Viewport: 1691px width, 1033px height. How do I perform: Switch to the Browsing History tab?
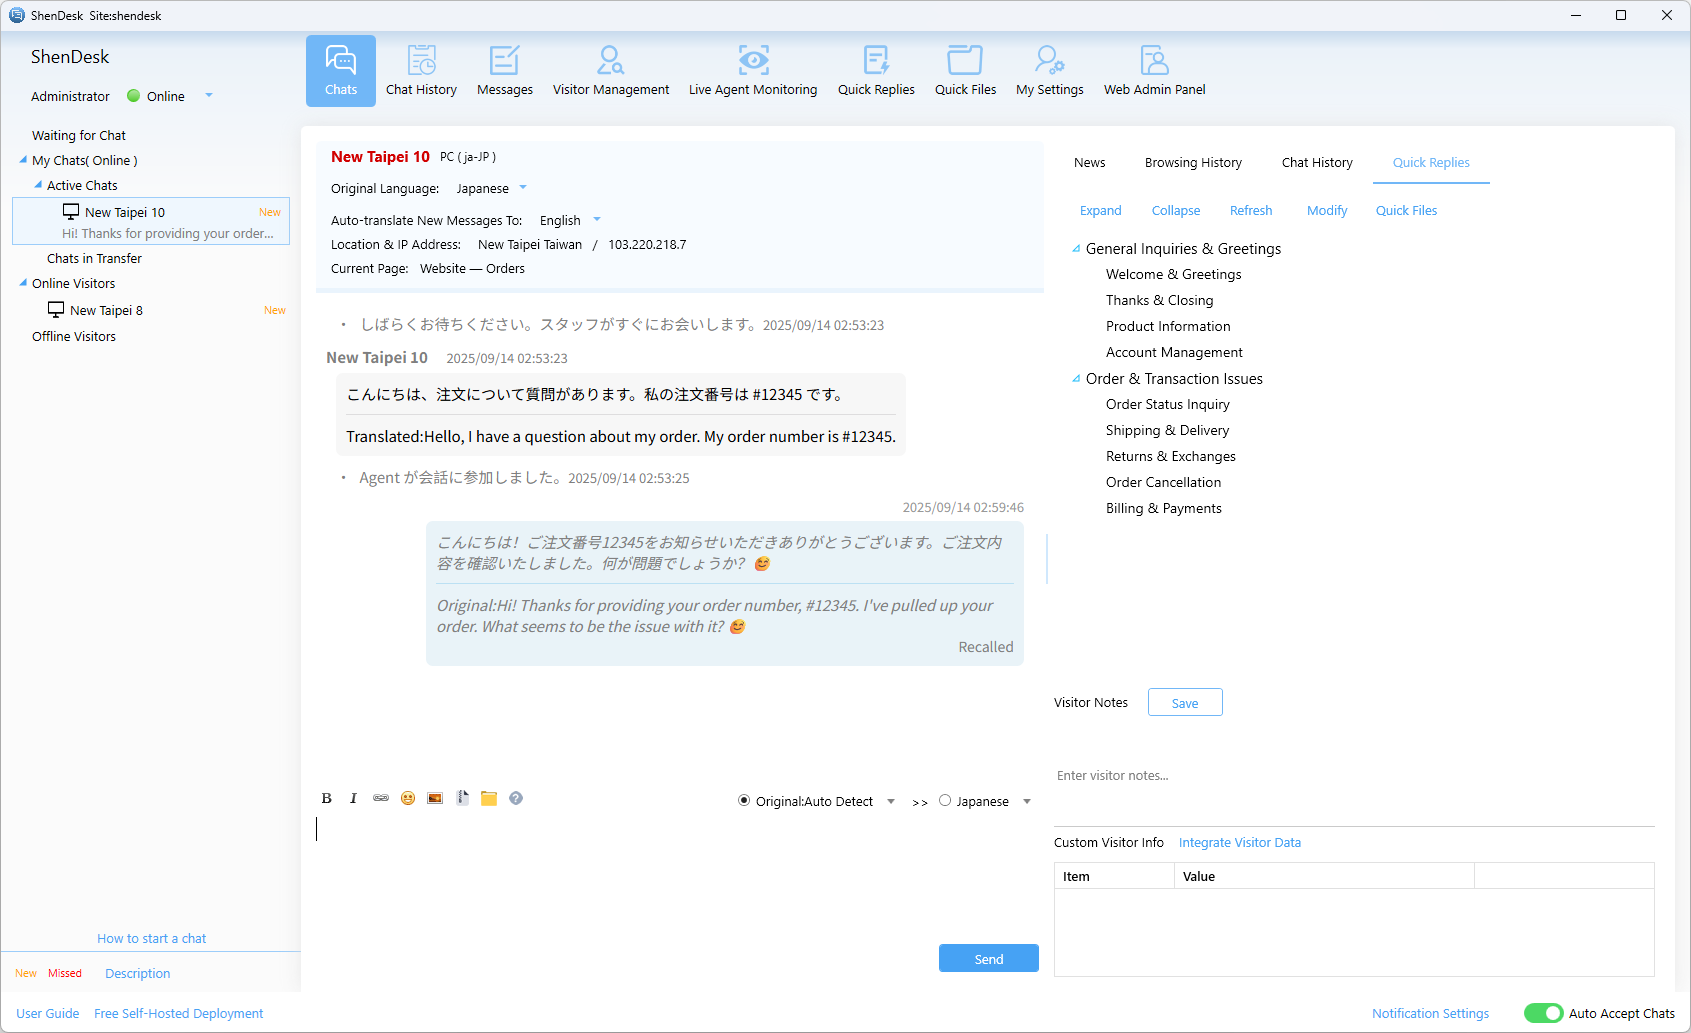pyautogui.click(x=1193, y=163)
